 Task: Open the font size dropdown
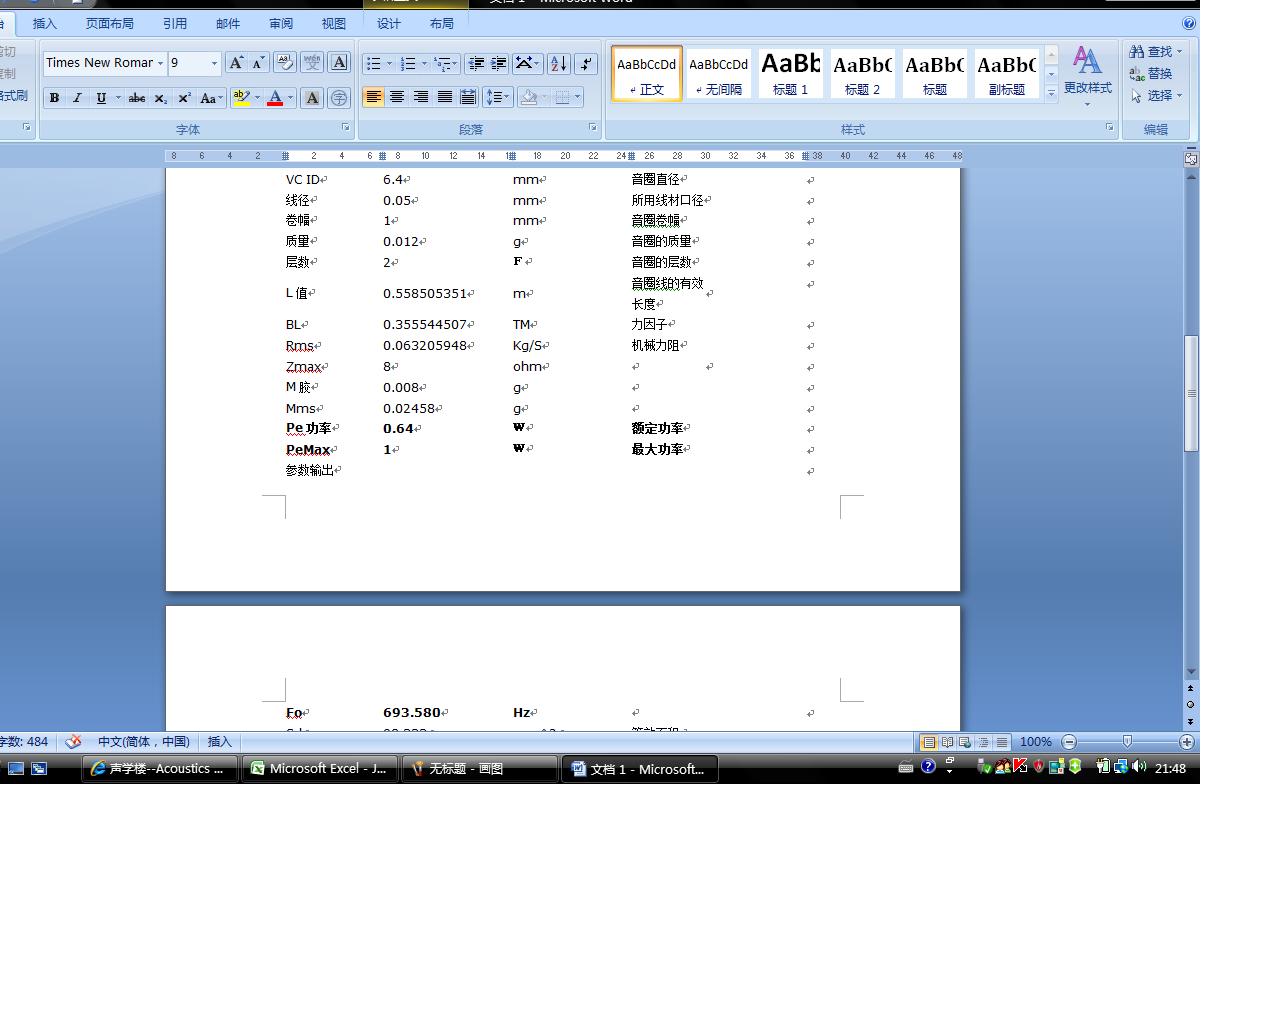214,63
